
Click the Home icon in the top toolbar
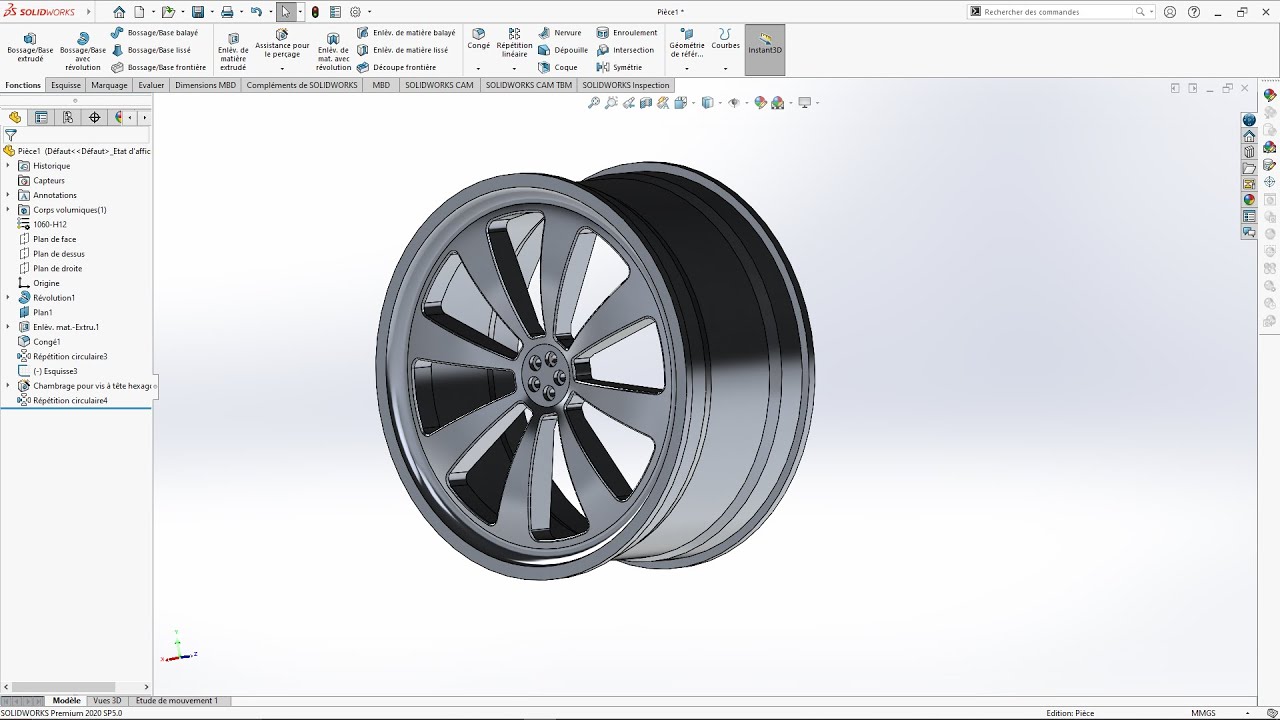pos(119,12)
